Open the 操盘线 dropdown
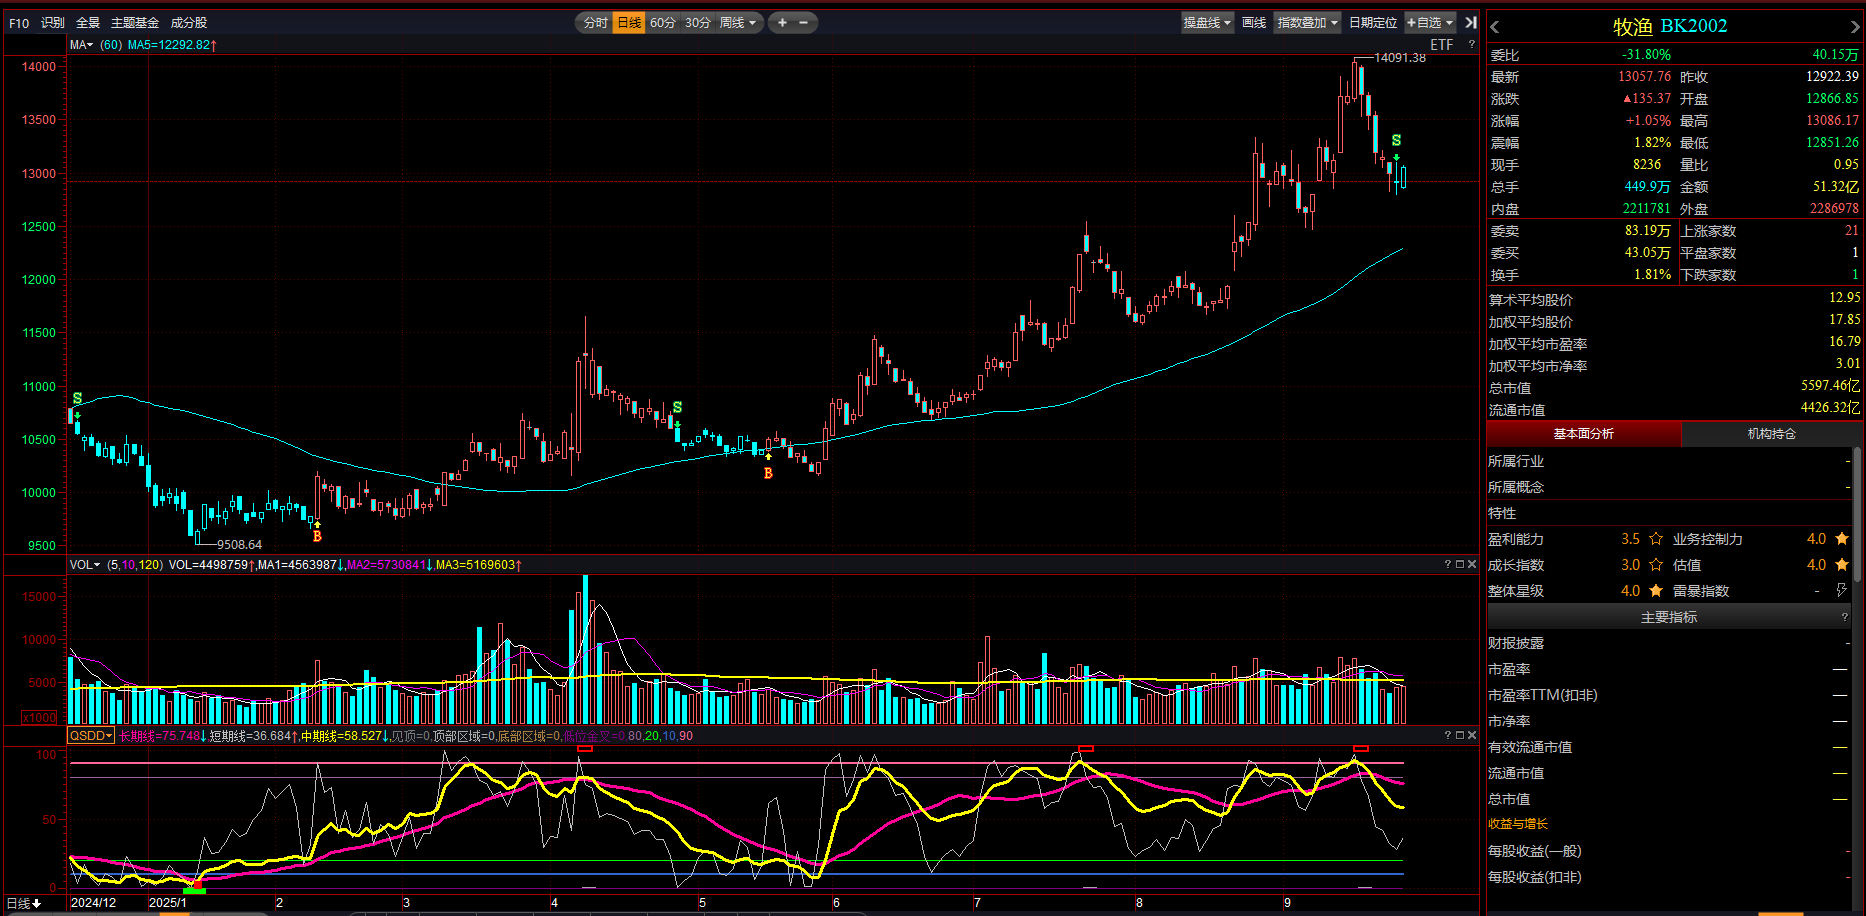1866x916 pixels. 1207,22
